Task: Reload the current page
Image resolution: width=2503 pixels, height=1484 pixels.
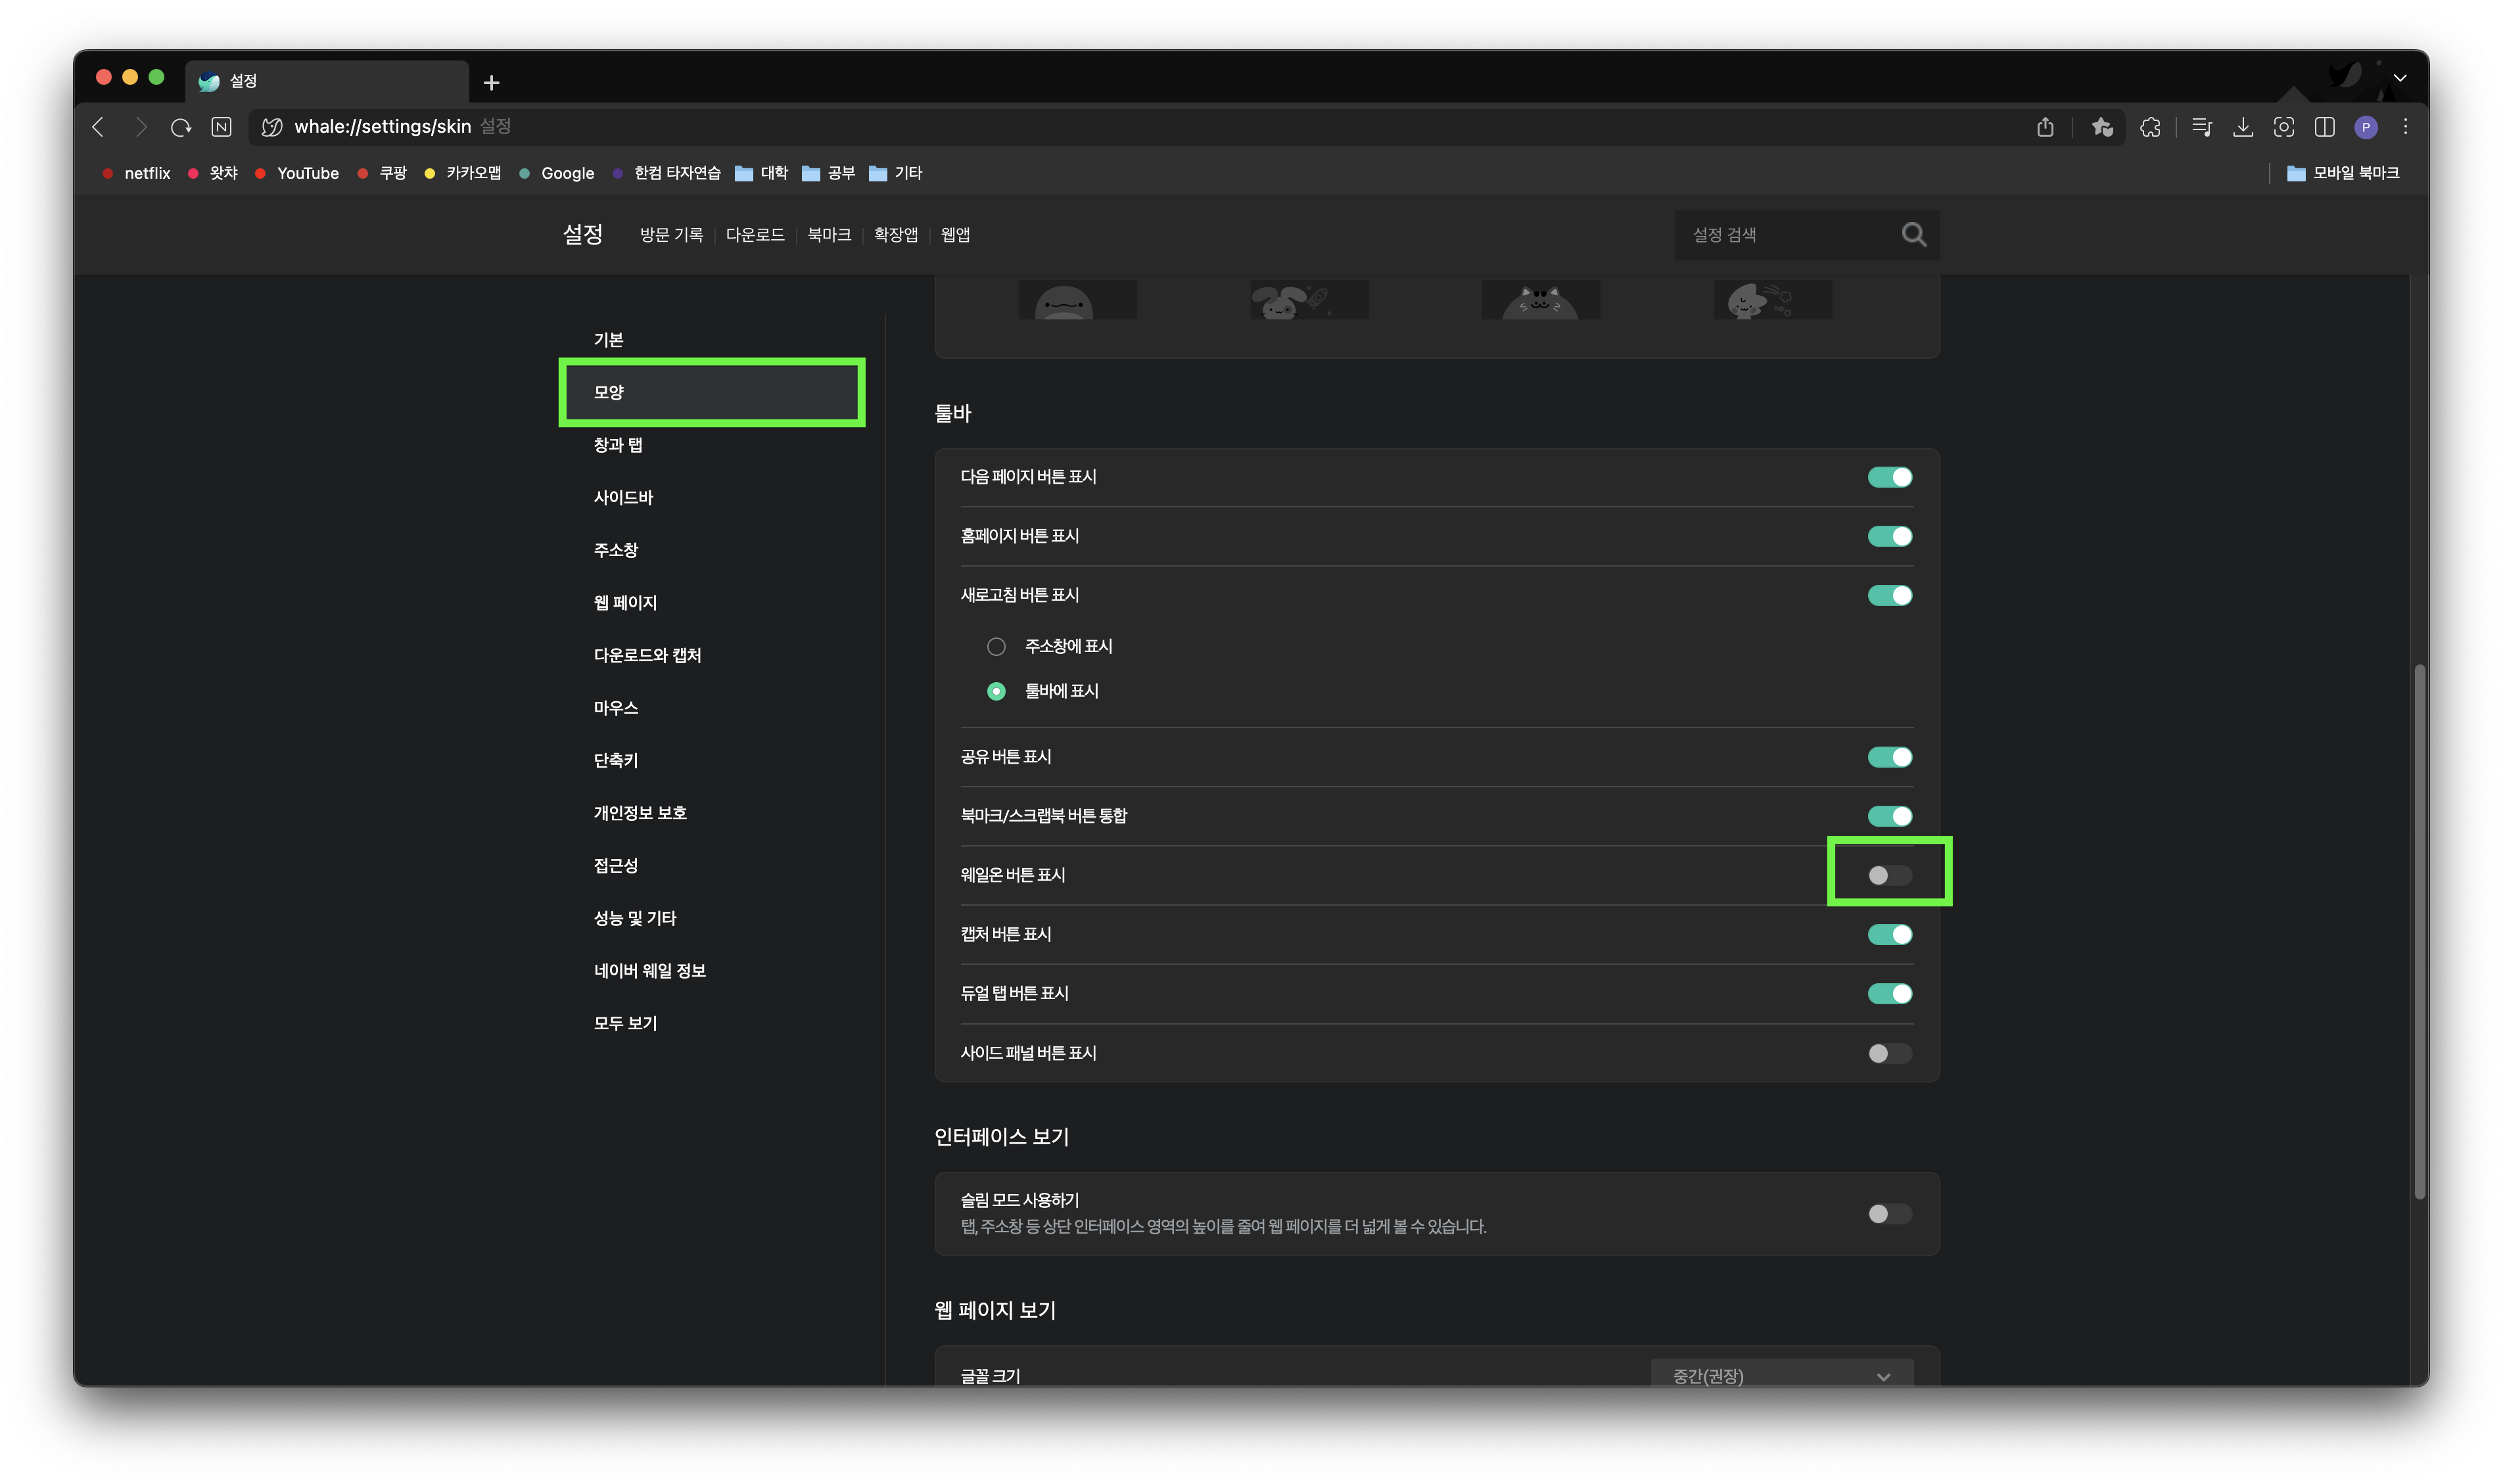Action: (181, 127)
